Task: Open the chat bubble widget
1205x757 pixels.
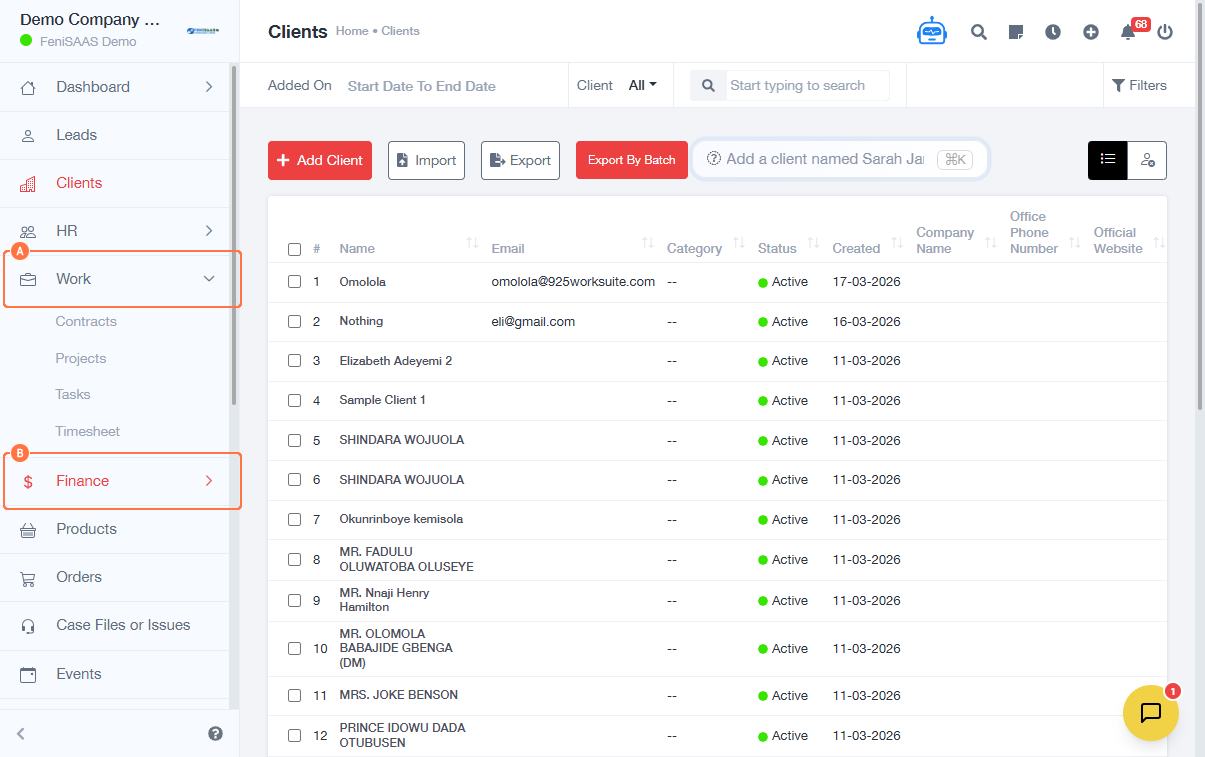Action: (1150, 712)
